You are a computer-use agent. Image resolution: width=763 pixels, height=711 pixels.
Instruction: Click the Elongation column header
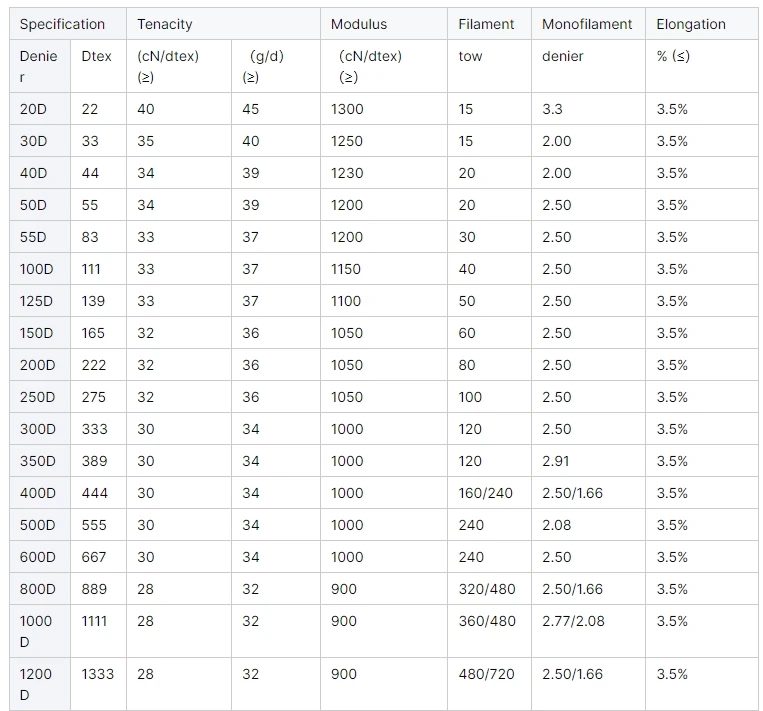pos(691,24)
